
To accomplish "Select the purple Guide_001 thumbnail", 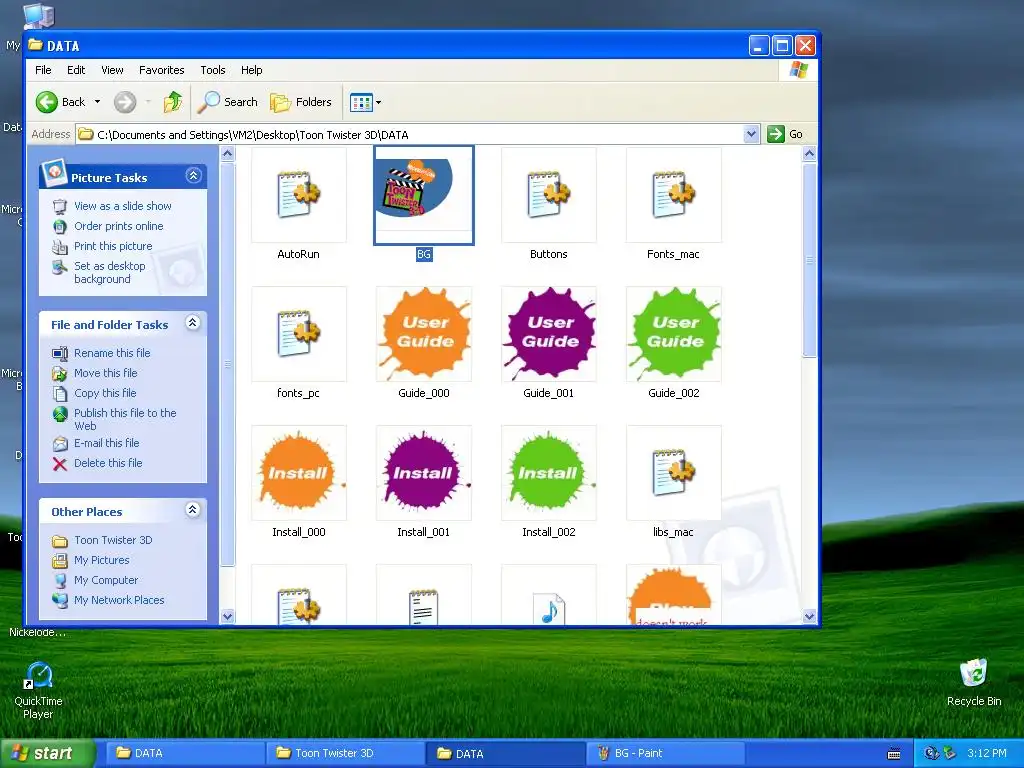I will (549, 334).
